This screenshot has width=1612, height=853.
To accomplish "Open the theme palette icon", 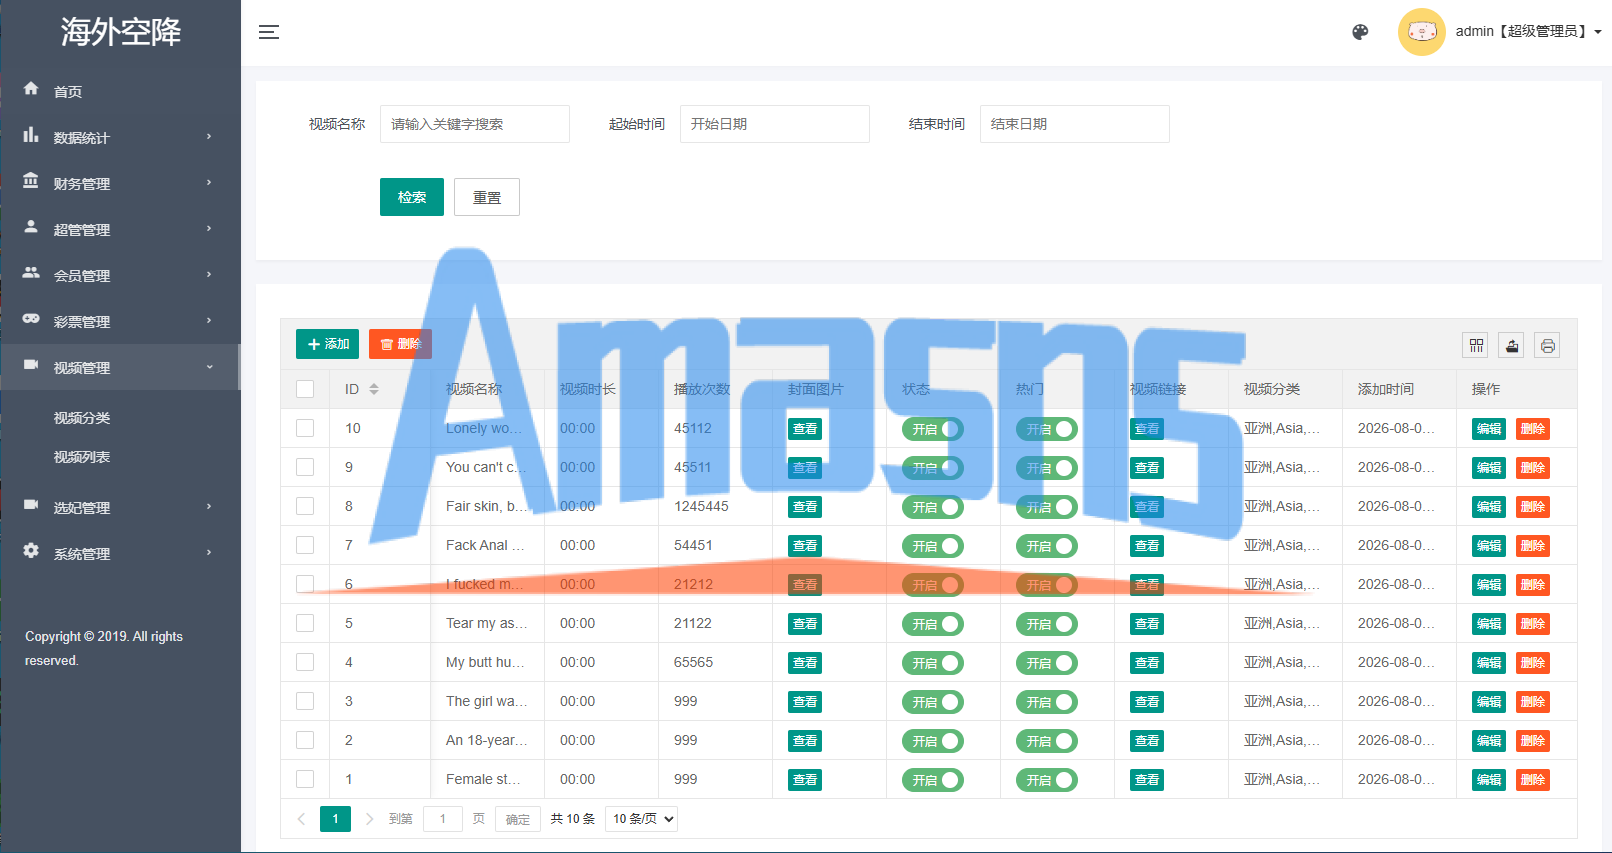I will click(1360, 32).
